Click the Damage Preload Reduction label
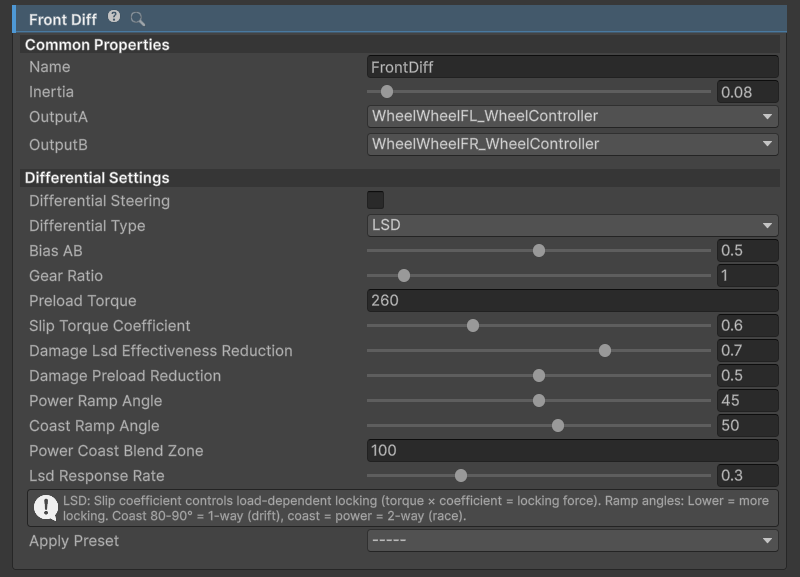The width and height of the screenshot is (800, 577). coord(125,376)
